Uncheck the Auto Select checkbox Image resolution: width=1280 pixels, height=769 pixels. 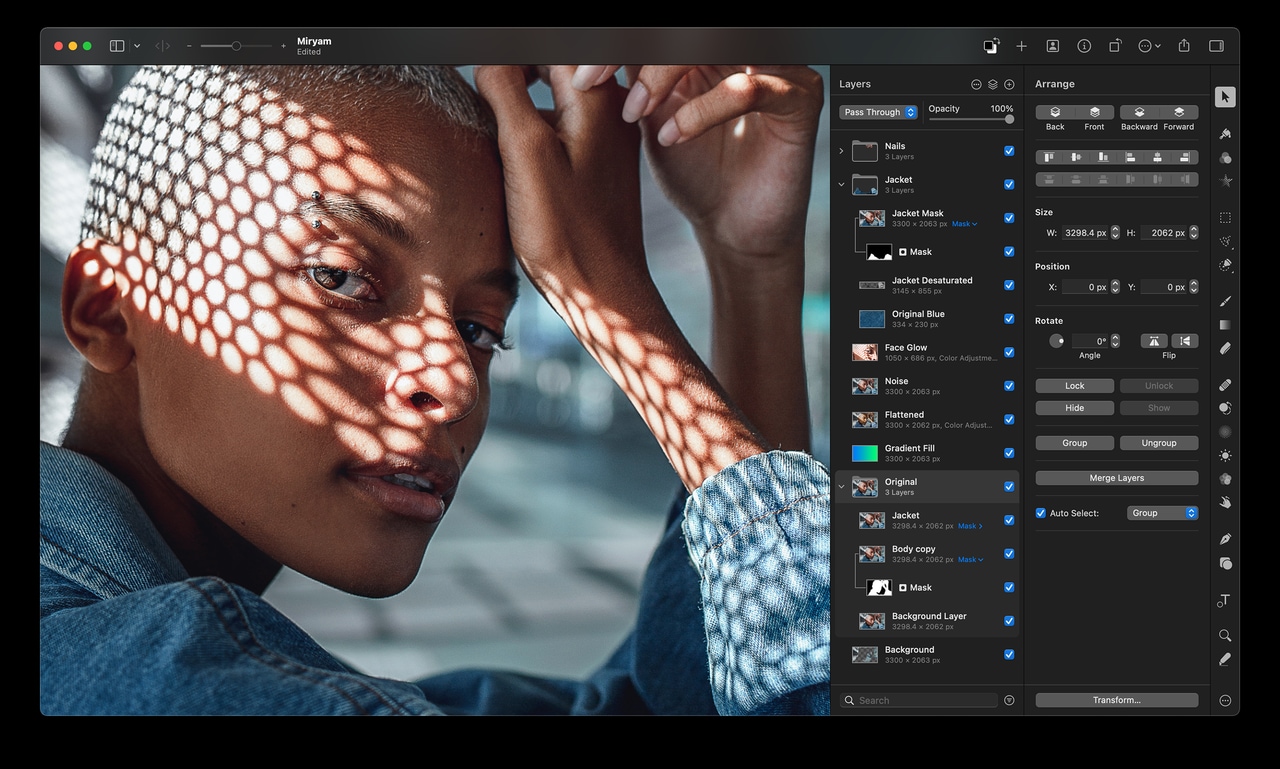[x=1041, y=513]
